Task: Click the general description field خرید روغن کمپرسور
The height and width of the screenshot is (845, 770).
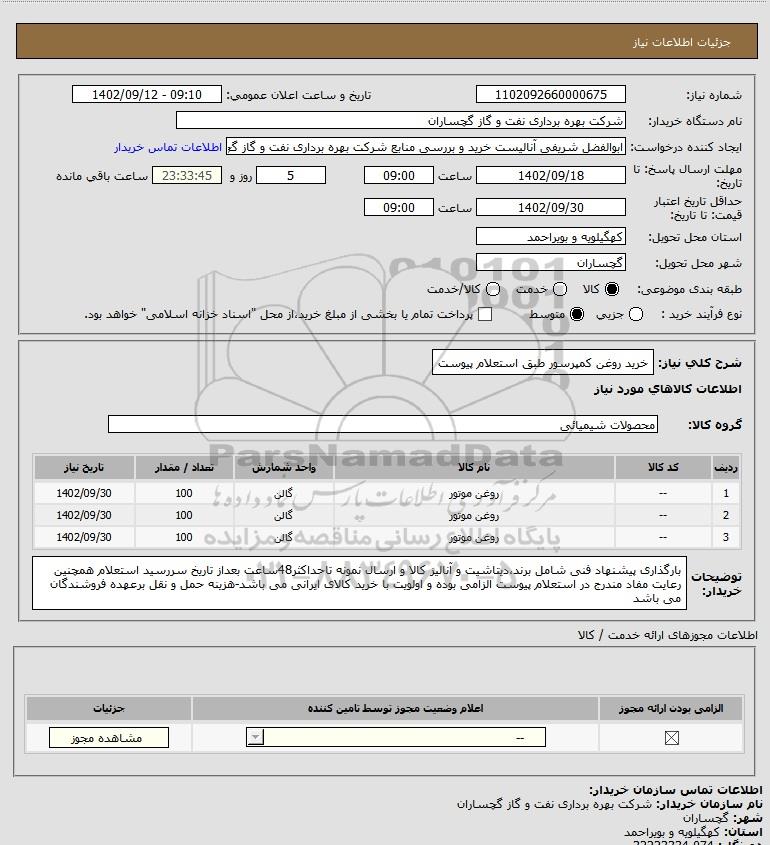Action: click(x=543, y=363)
